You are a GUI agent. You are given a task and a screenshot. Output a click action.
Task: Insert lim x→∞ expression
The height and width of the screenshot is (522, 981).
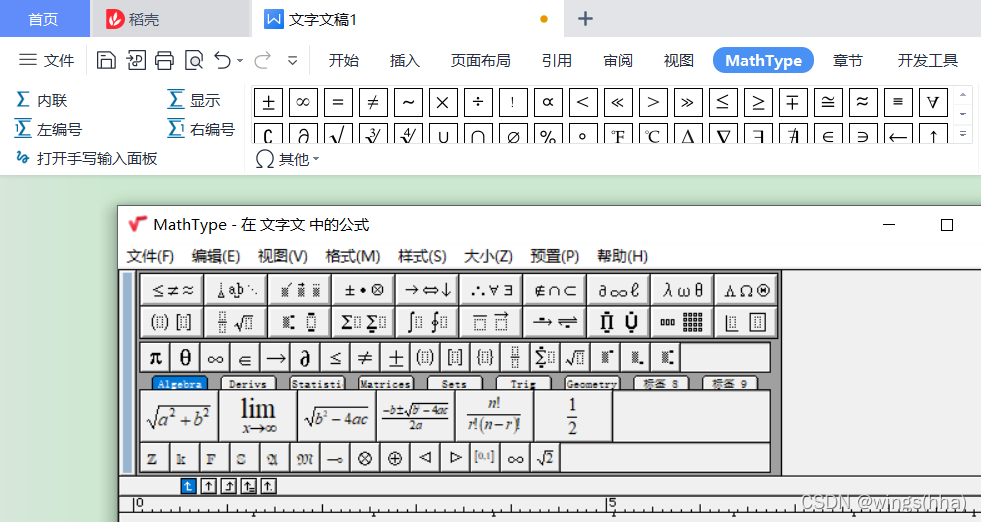[x=258, y=416]
